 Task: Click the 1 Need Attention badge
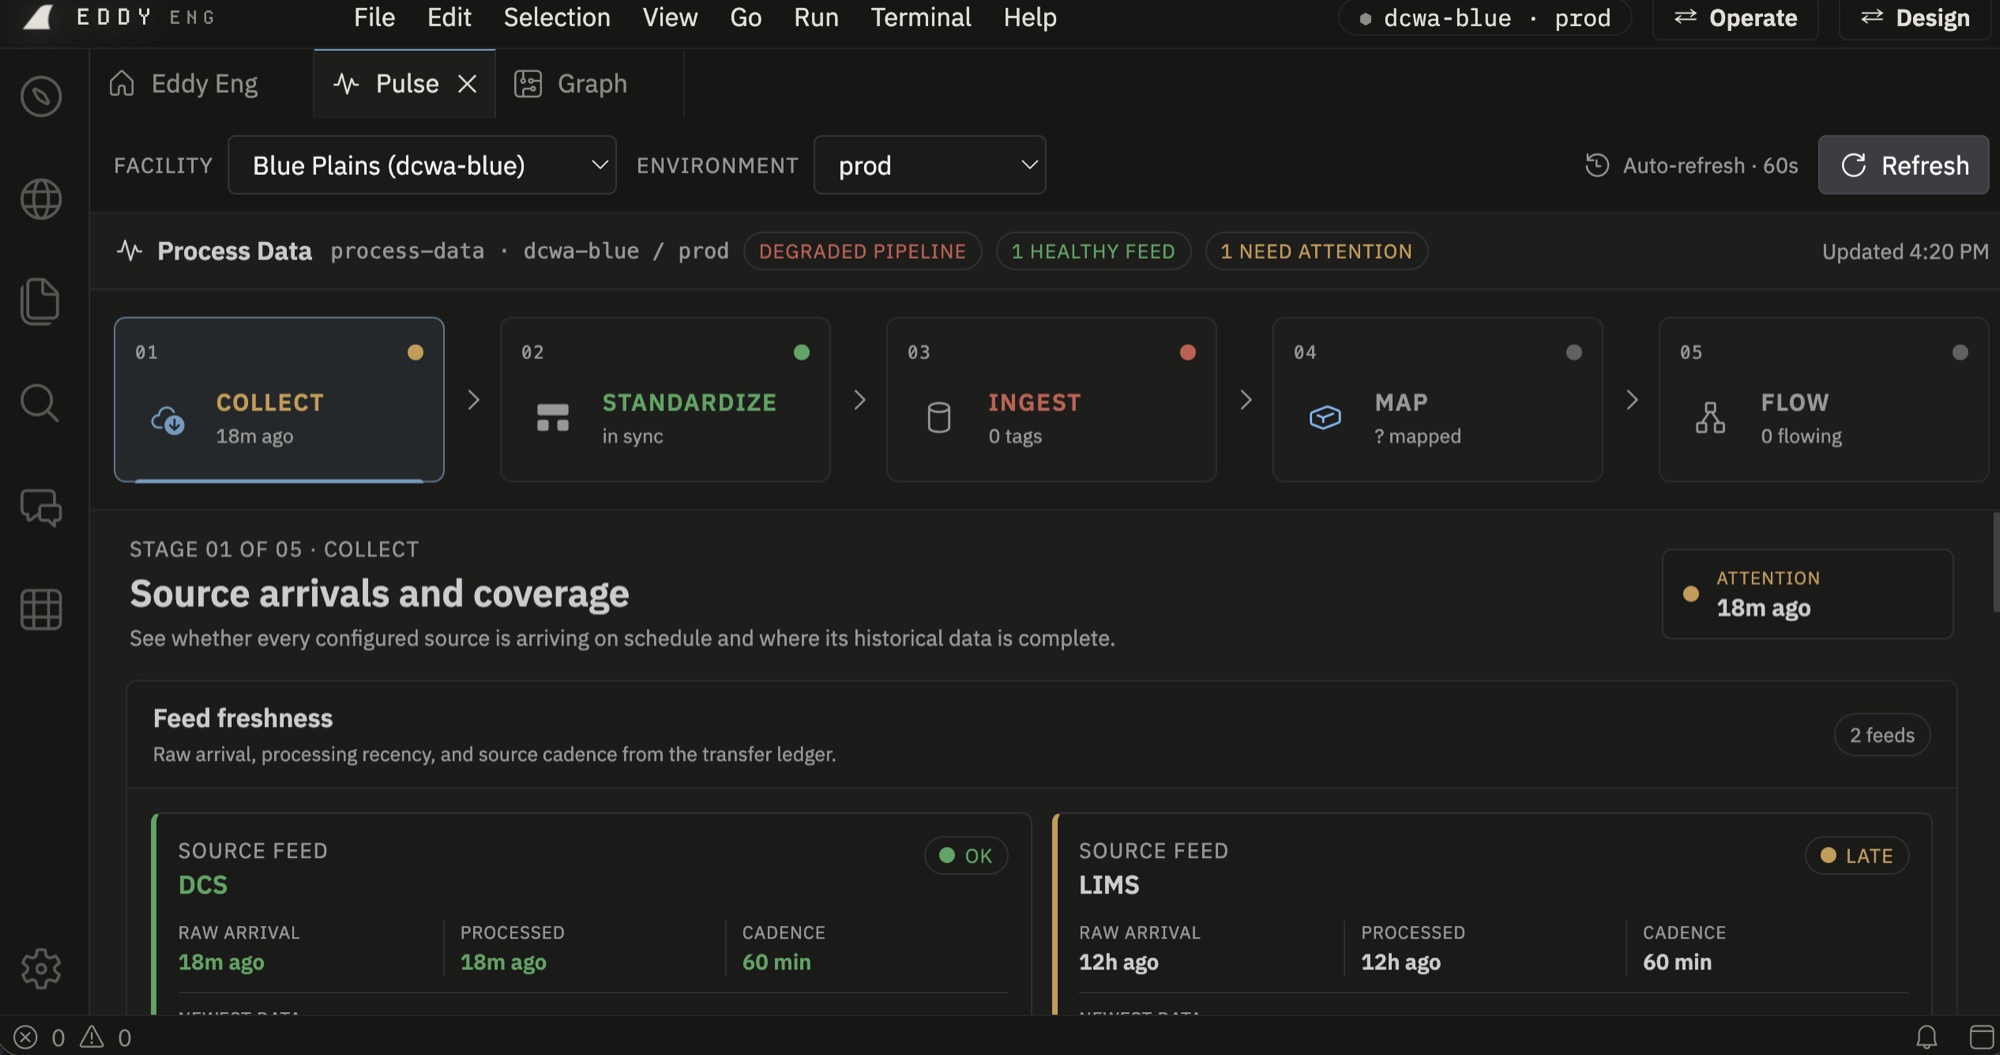pos(1316,251)
